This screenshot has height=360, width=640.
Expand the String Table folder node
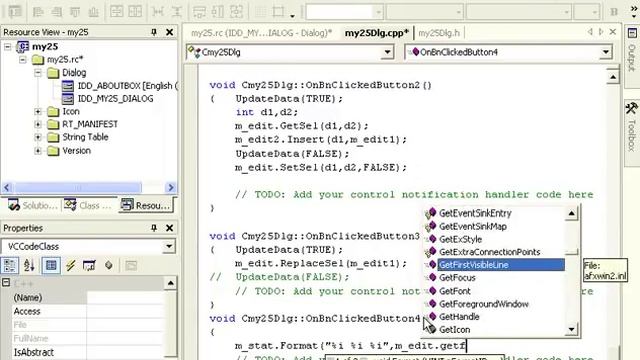pos(38,137)
